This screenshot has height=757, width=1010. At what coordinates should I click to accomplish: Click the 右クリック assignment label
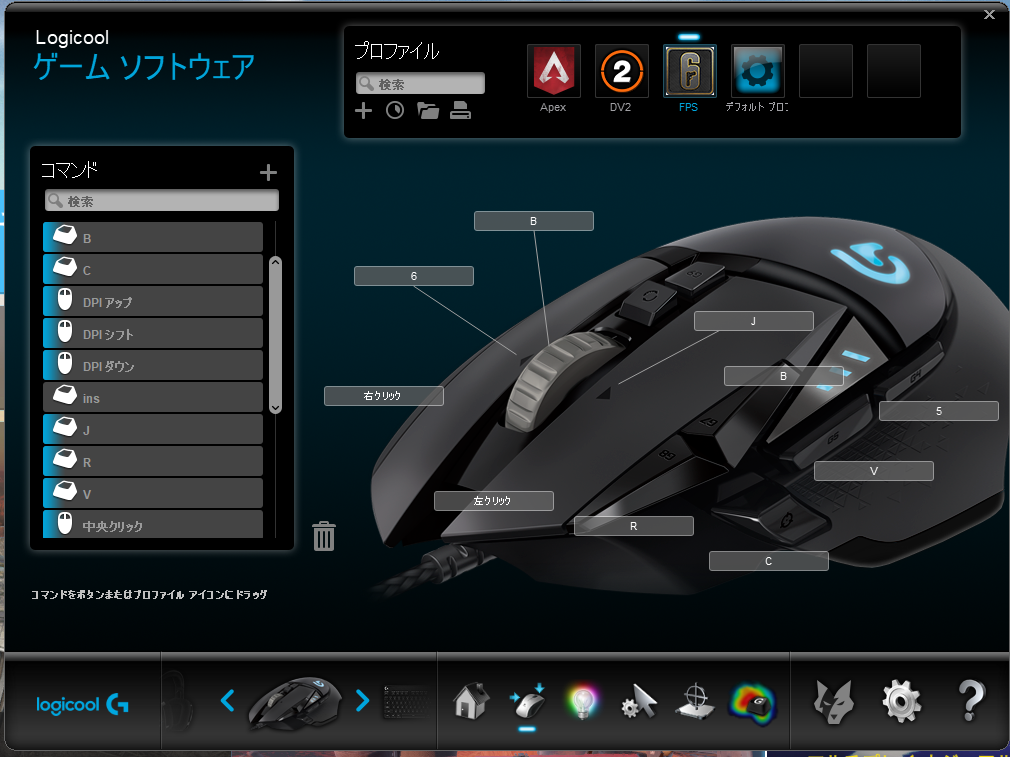(383, 396)
